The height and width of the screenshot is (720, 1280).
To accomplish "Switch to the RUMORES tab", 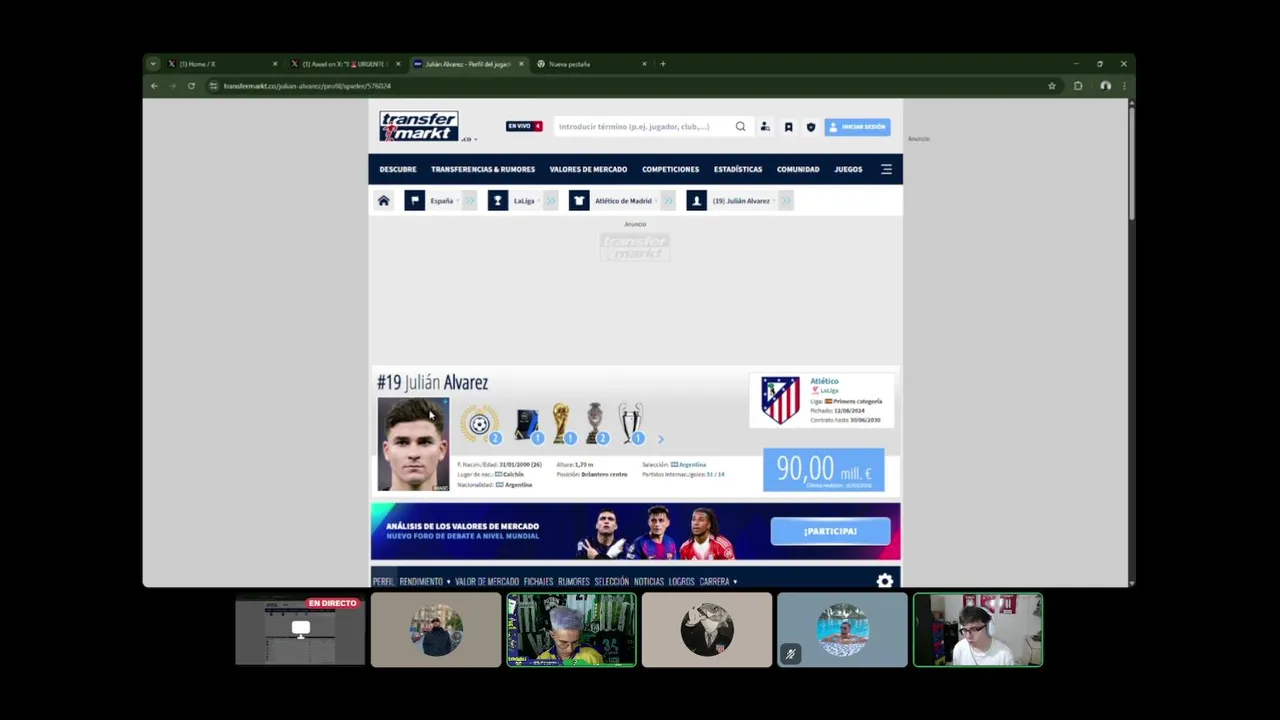I will [574, 582].
